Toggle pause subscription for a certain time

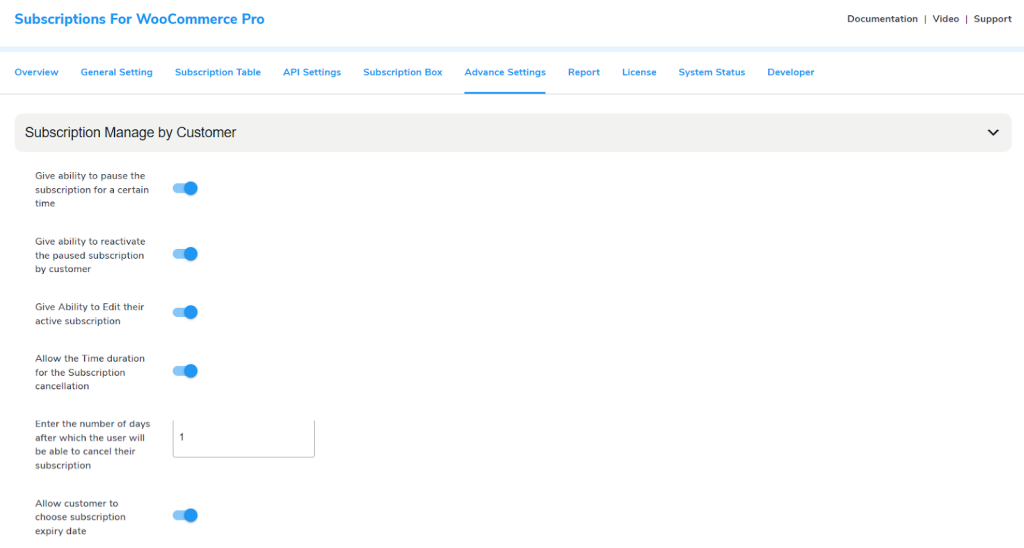[x=185, y=189]
